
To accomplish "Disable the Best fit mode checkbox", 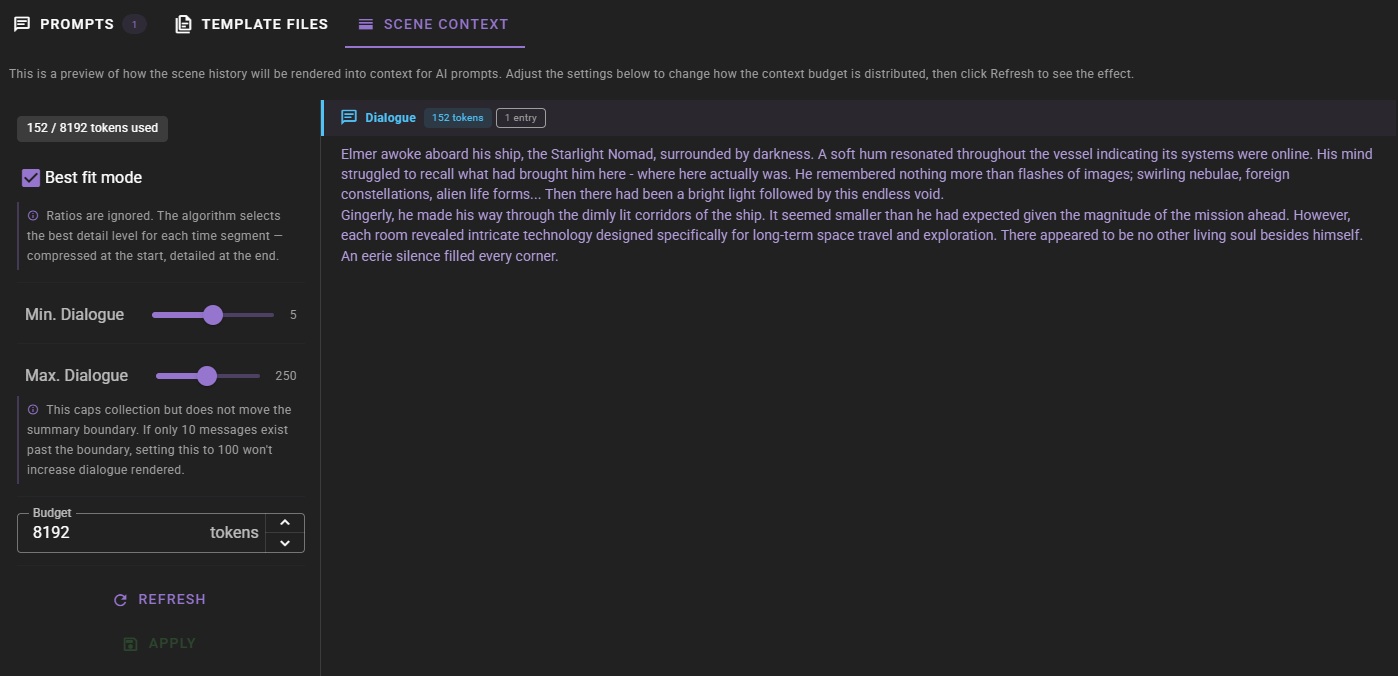I will pyautogui.click(x=31, y=178).
